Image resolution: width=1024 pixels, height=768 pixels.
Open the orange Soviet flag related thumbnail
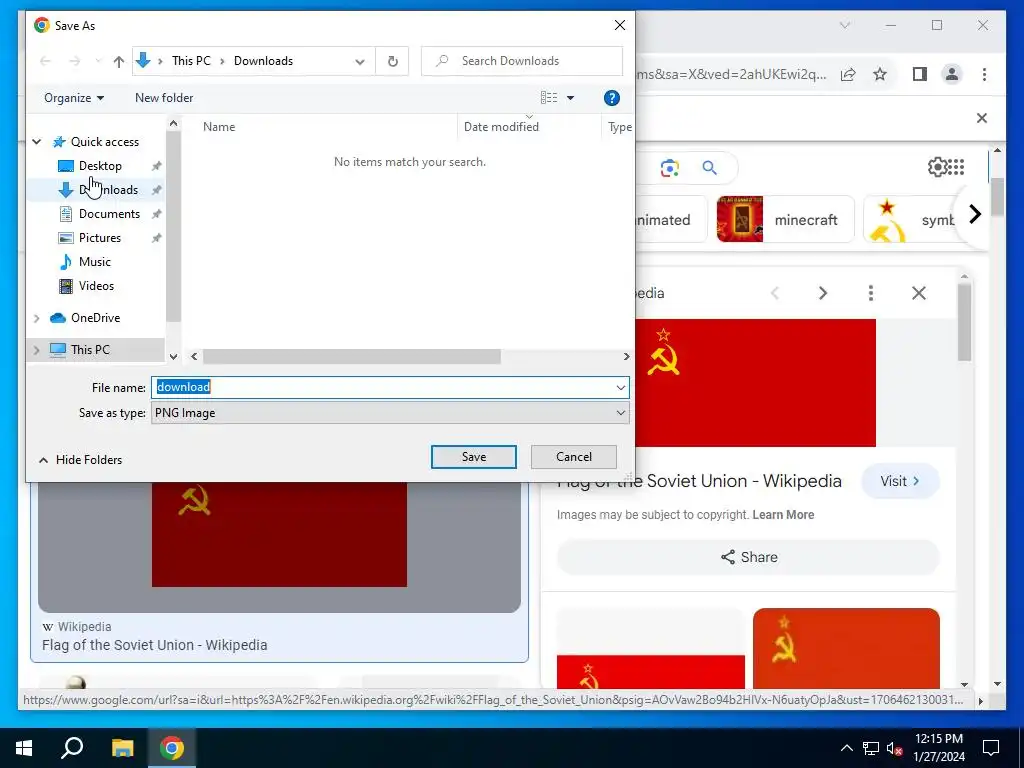tap(846, 648)
